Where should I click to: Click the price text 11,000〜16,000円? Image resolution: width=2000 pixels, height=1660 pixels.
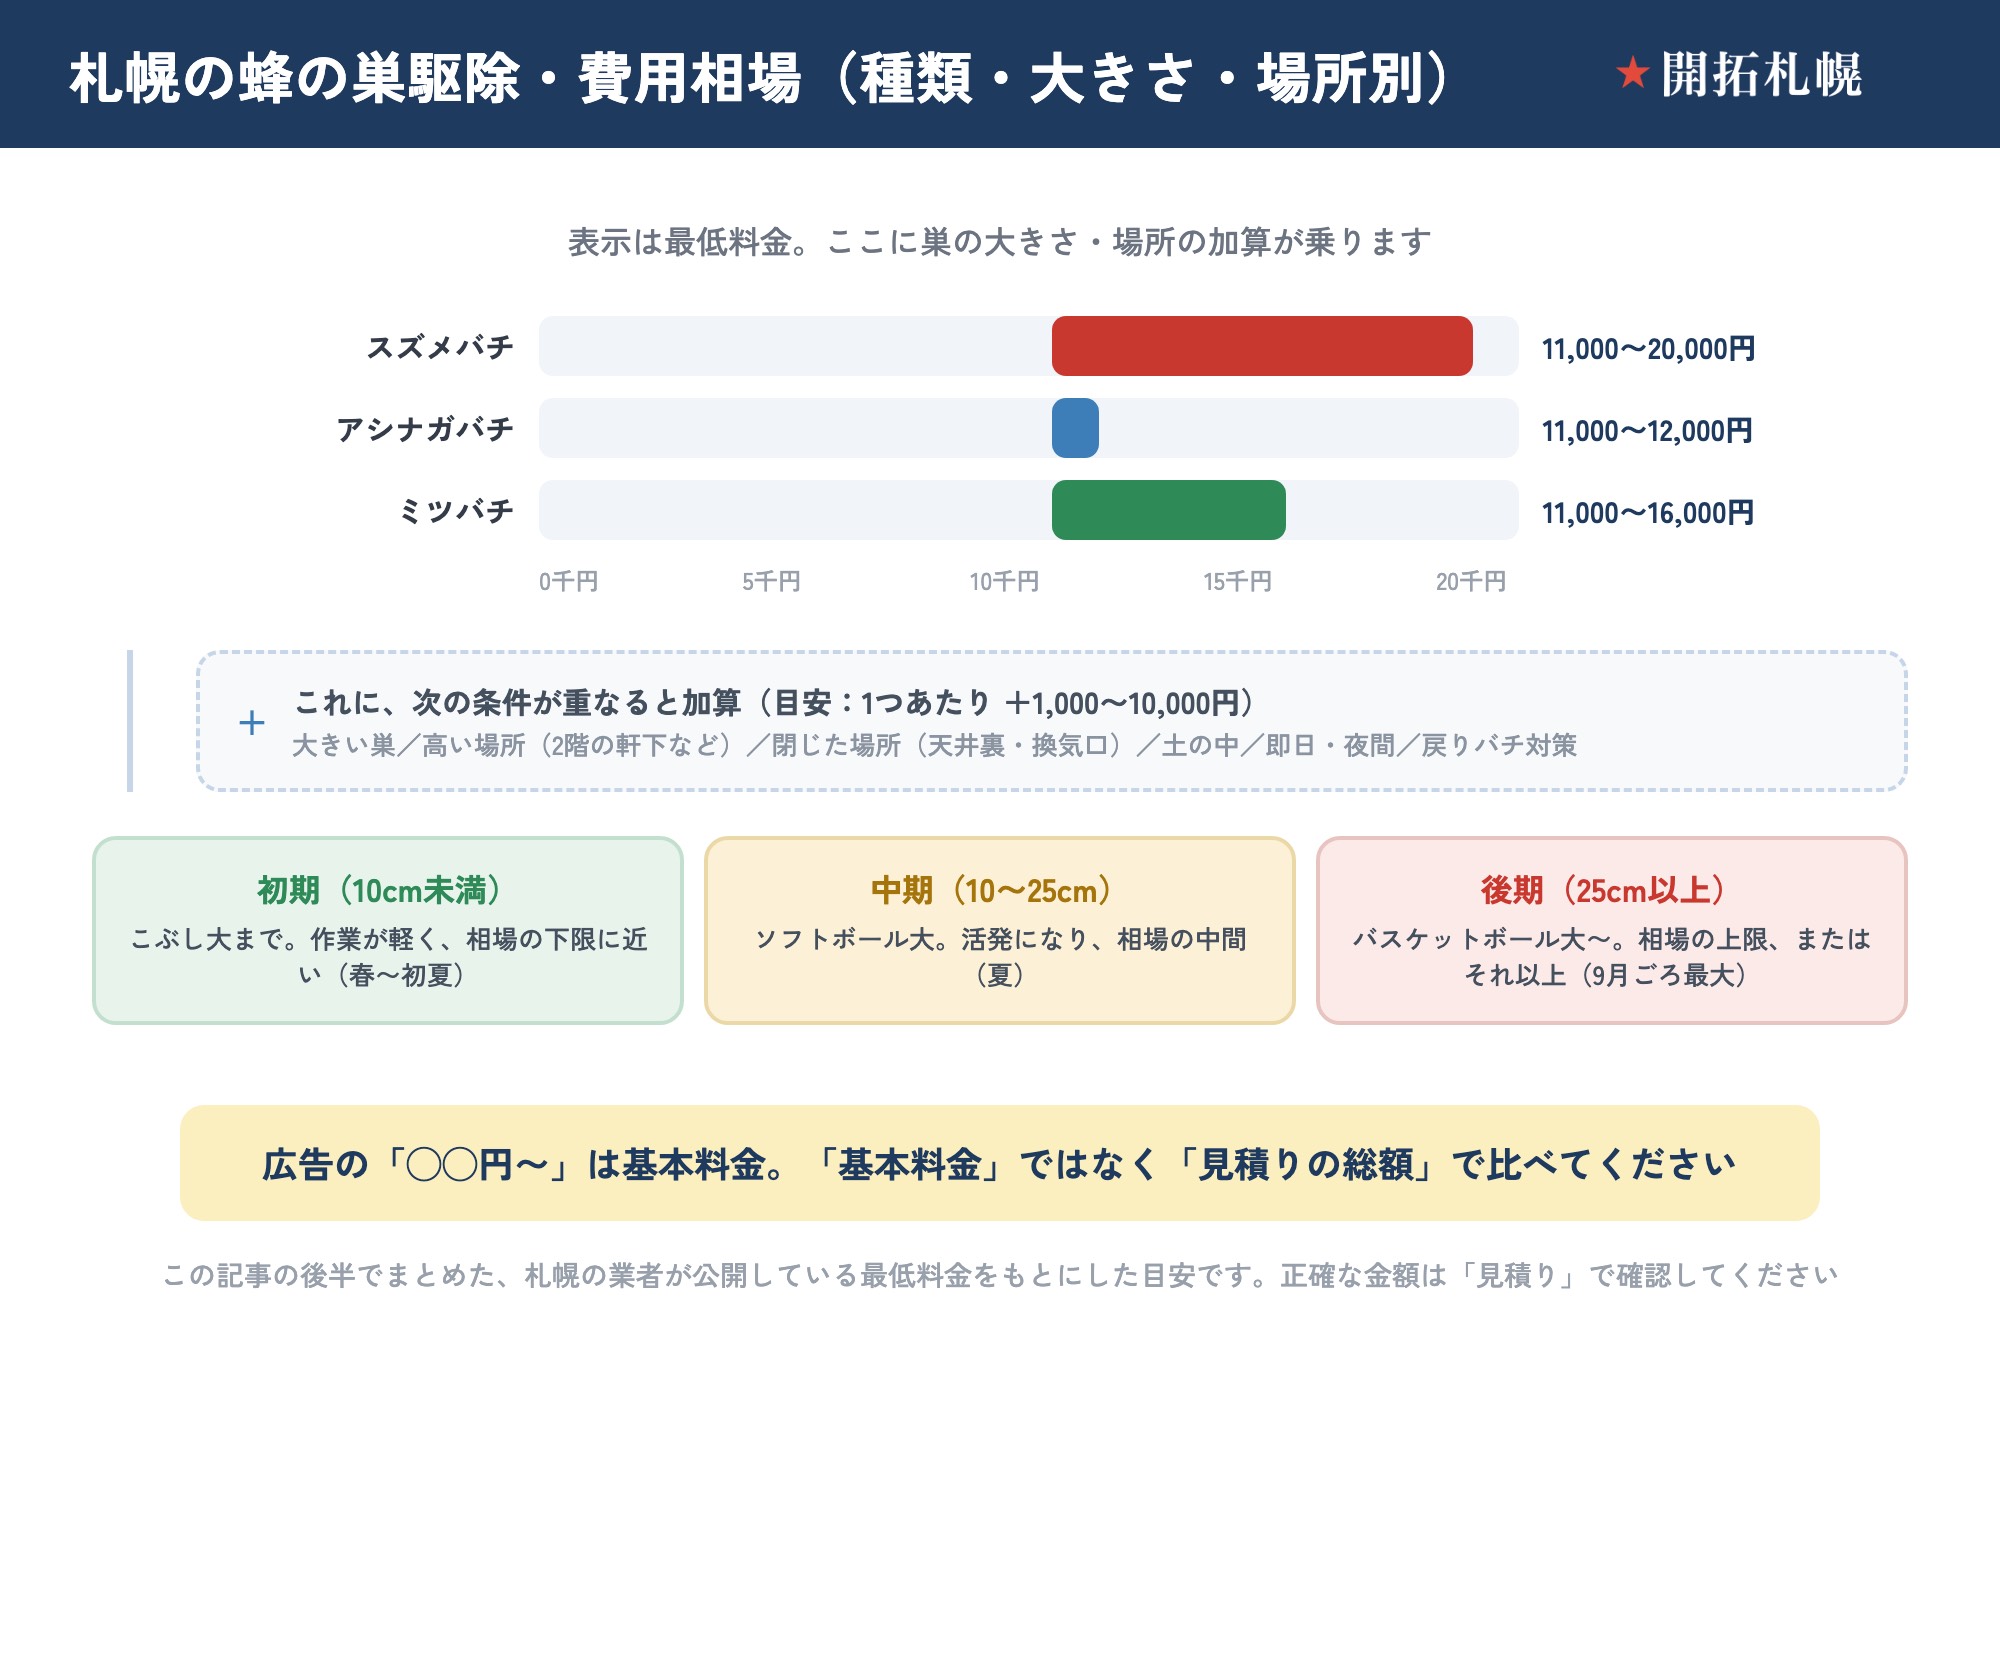[x=1648, y=513]
